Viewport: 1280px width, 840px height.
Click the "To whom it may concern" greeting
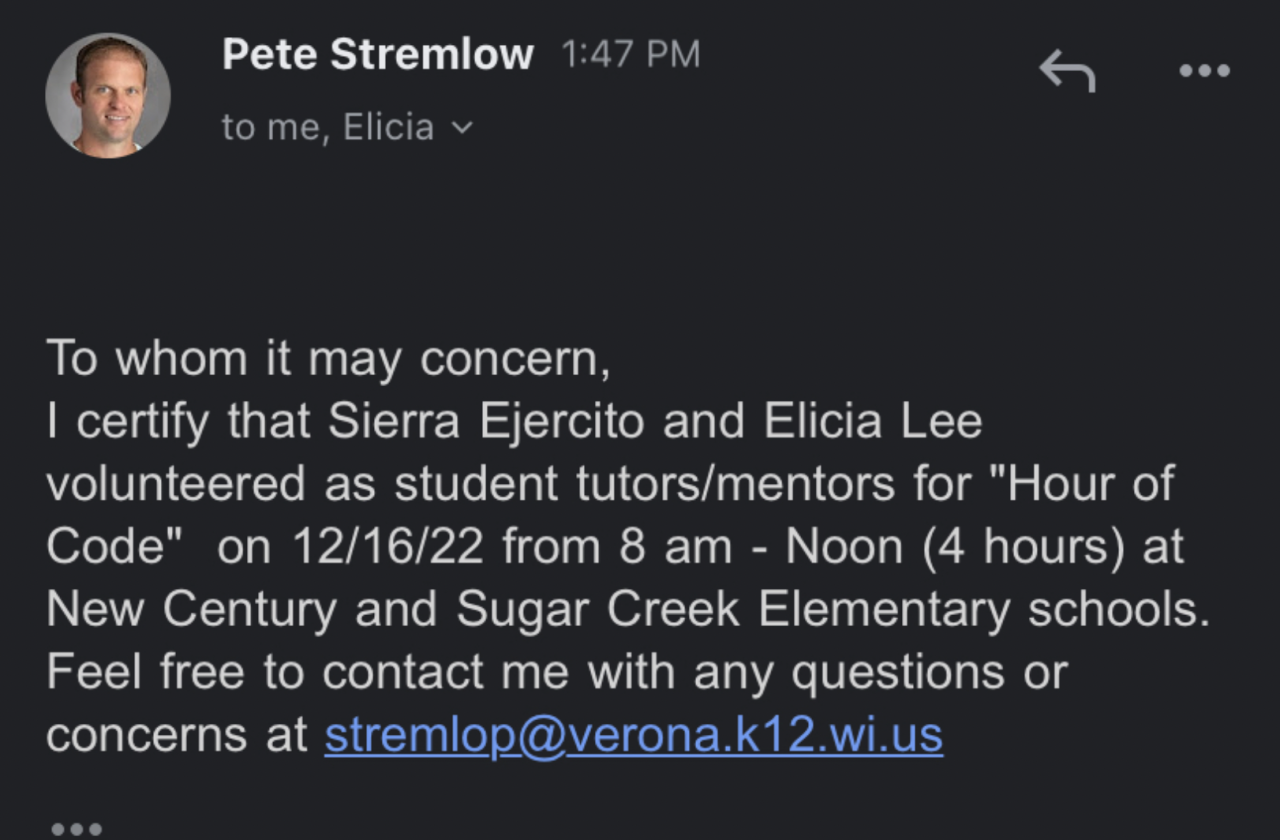tap(327, 359)
